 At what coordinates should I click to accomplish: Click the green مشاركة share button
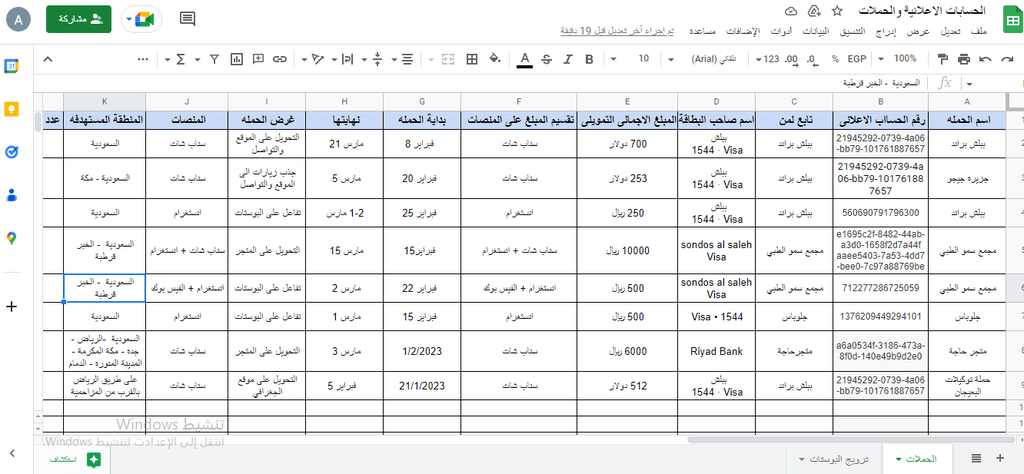click(79, 19)
